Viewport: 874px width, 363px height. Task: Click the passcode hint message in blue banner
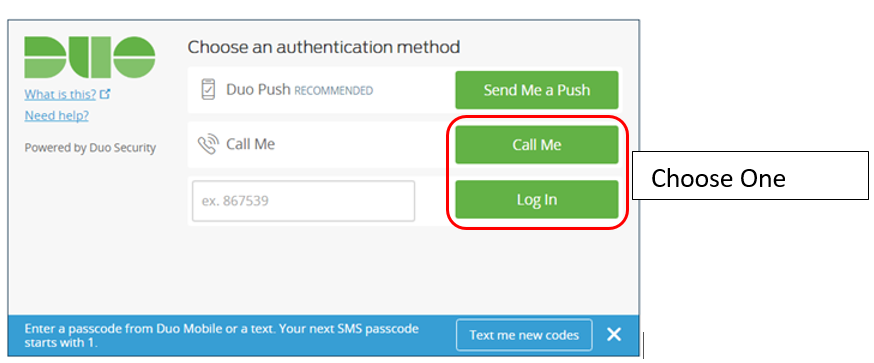point(221,336)
